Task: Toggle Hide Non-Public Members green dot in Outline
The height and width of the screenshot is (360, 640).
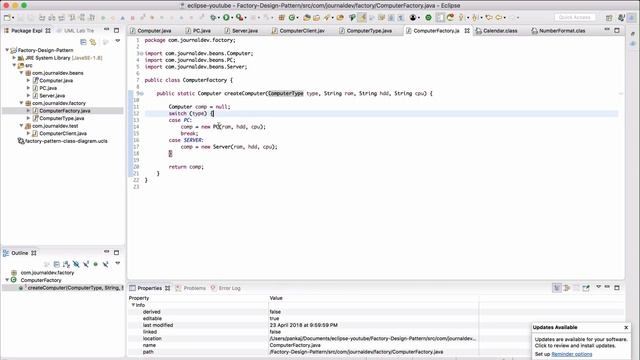Action: coord(96,264)
